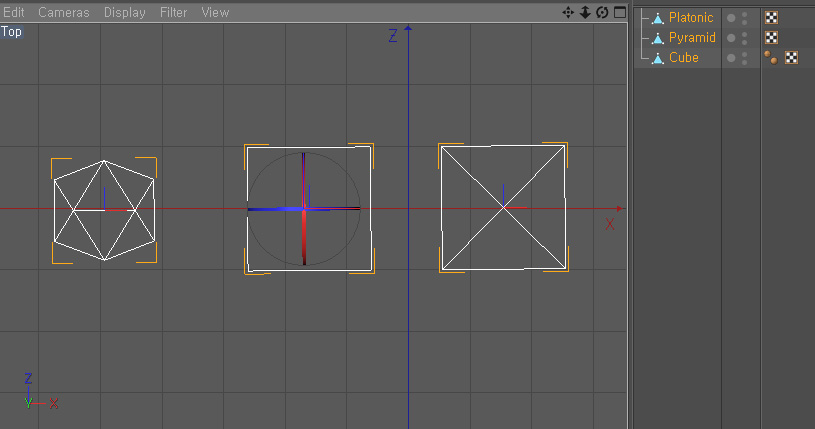Select the Platonic object in the object manager
Viewport: 815px width, 429px height.
[x=691, y=18]
